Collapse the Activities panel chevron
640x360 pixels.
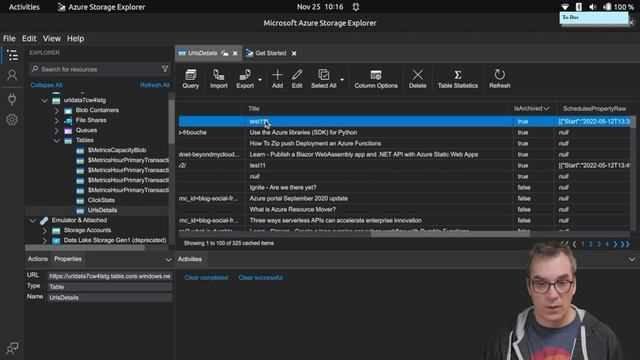pos(632,260)
